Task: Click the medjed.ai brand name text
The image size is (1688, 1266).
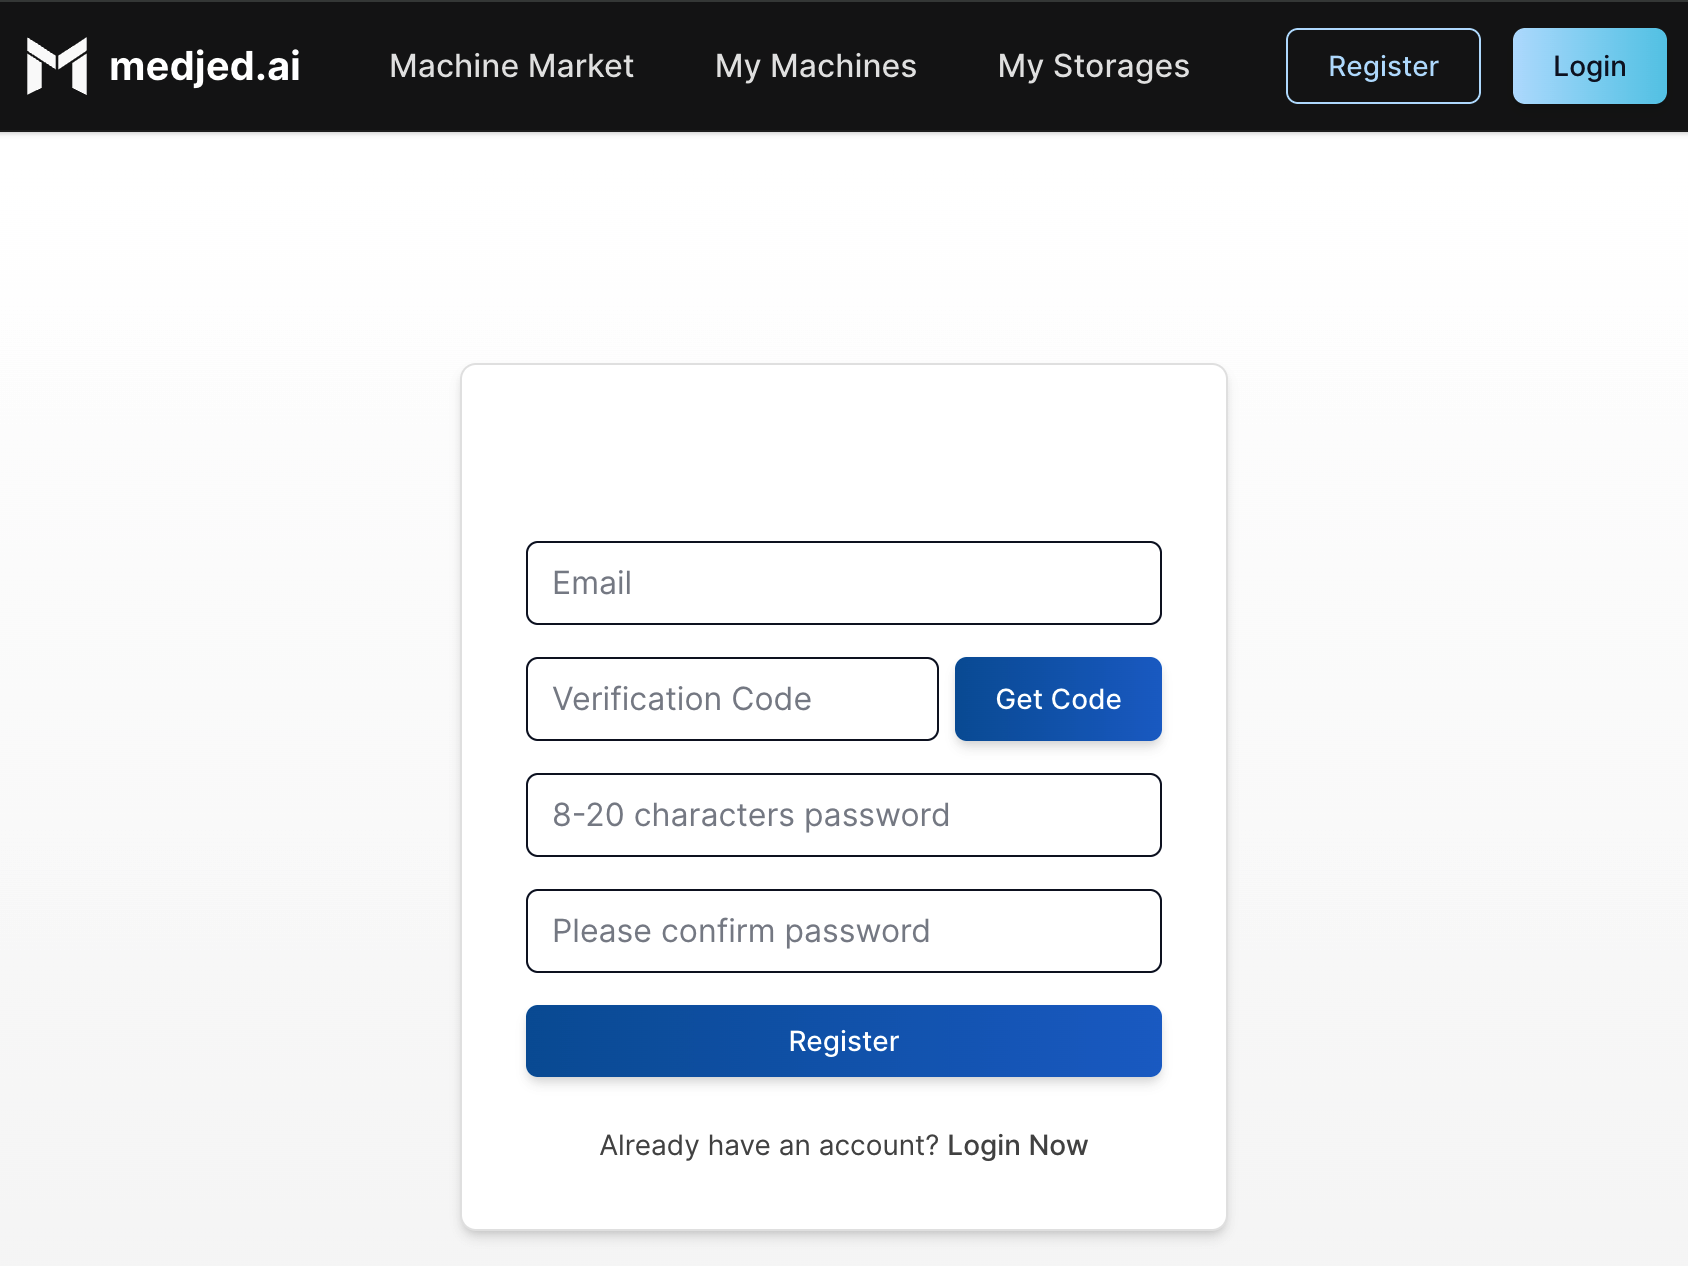Action: point(203,66)
